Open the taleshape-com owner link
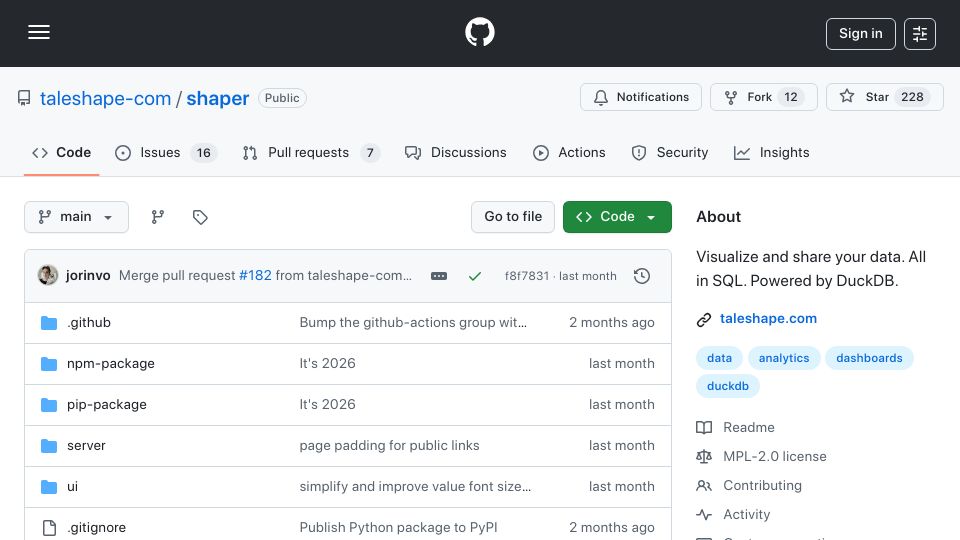The image size is (960, 540). (x=105, y=99)
